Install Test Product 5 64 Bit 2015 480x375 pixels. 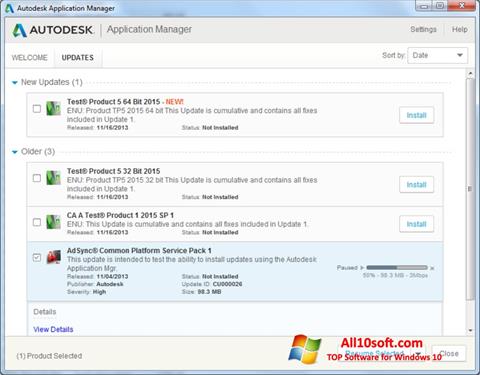417,115
